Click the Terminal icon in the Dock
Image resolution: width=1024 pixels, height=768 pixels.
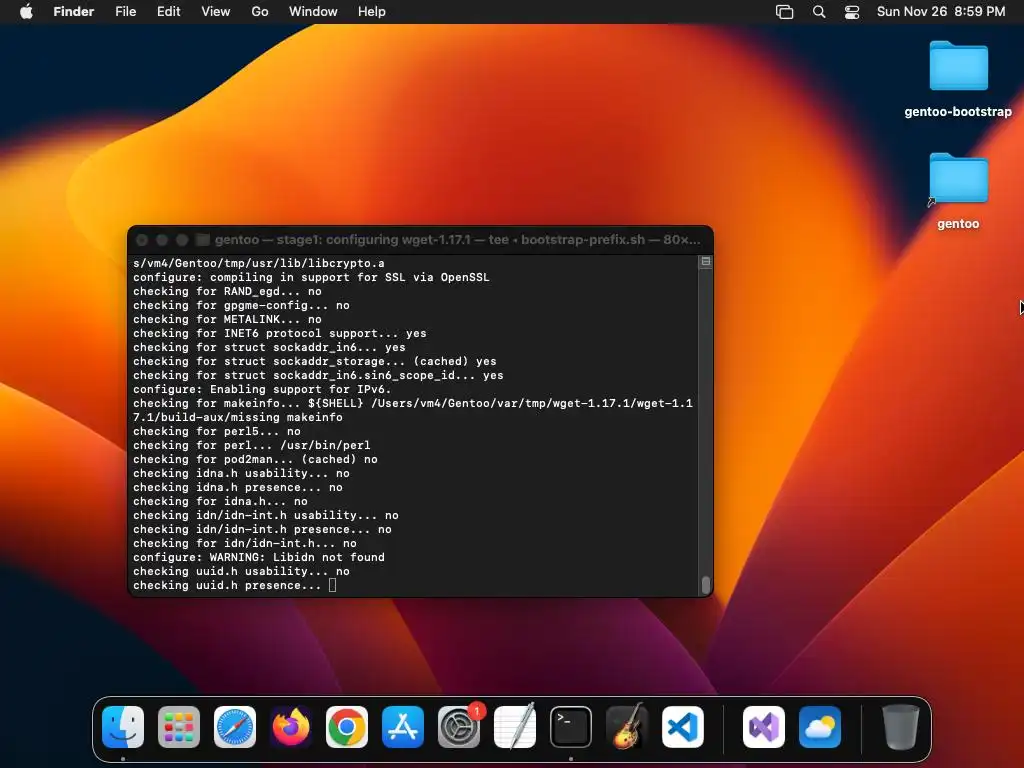571,726
